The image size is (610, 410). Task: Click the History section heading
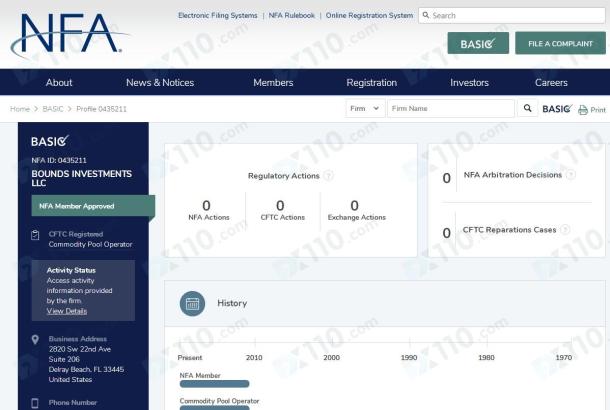pyautogui.click(x=232, y=303)
